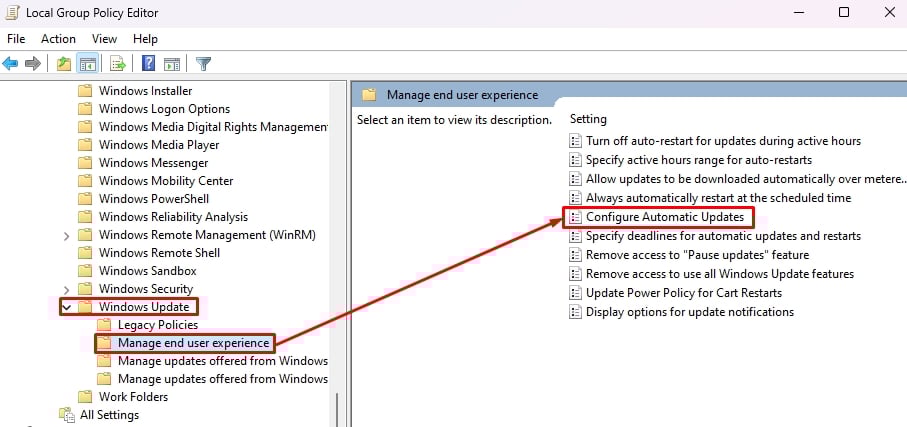Click the Windows Sandbox folder icon
907x427 pixels.
click(x=85, y=271)
